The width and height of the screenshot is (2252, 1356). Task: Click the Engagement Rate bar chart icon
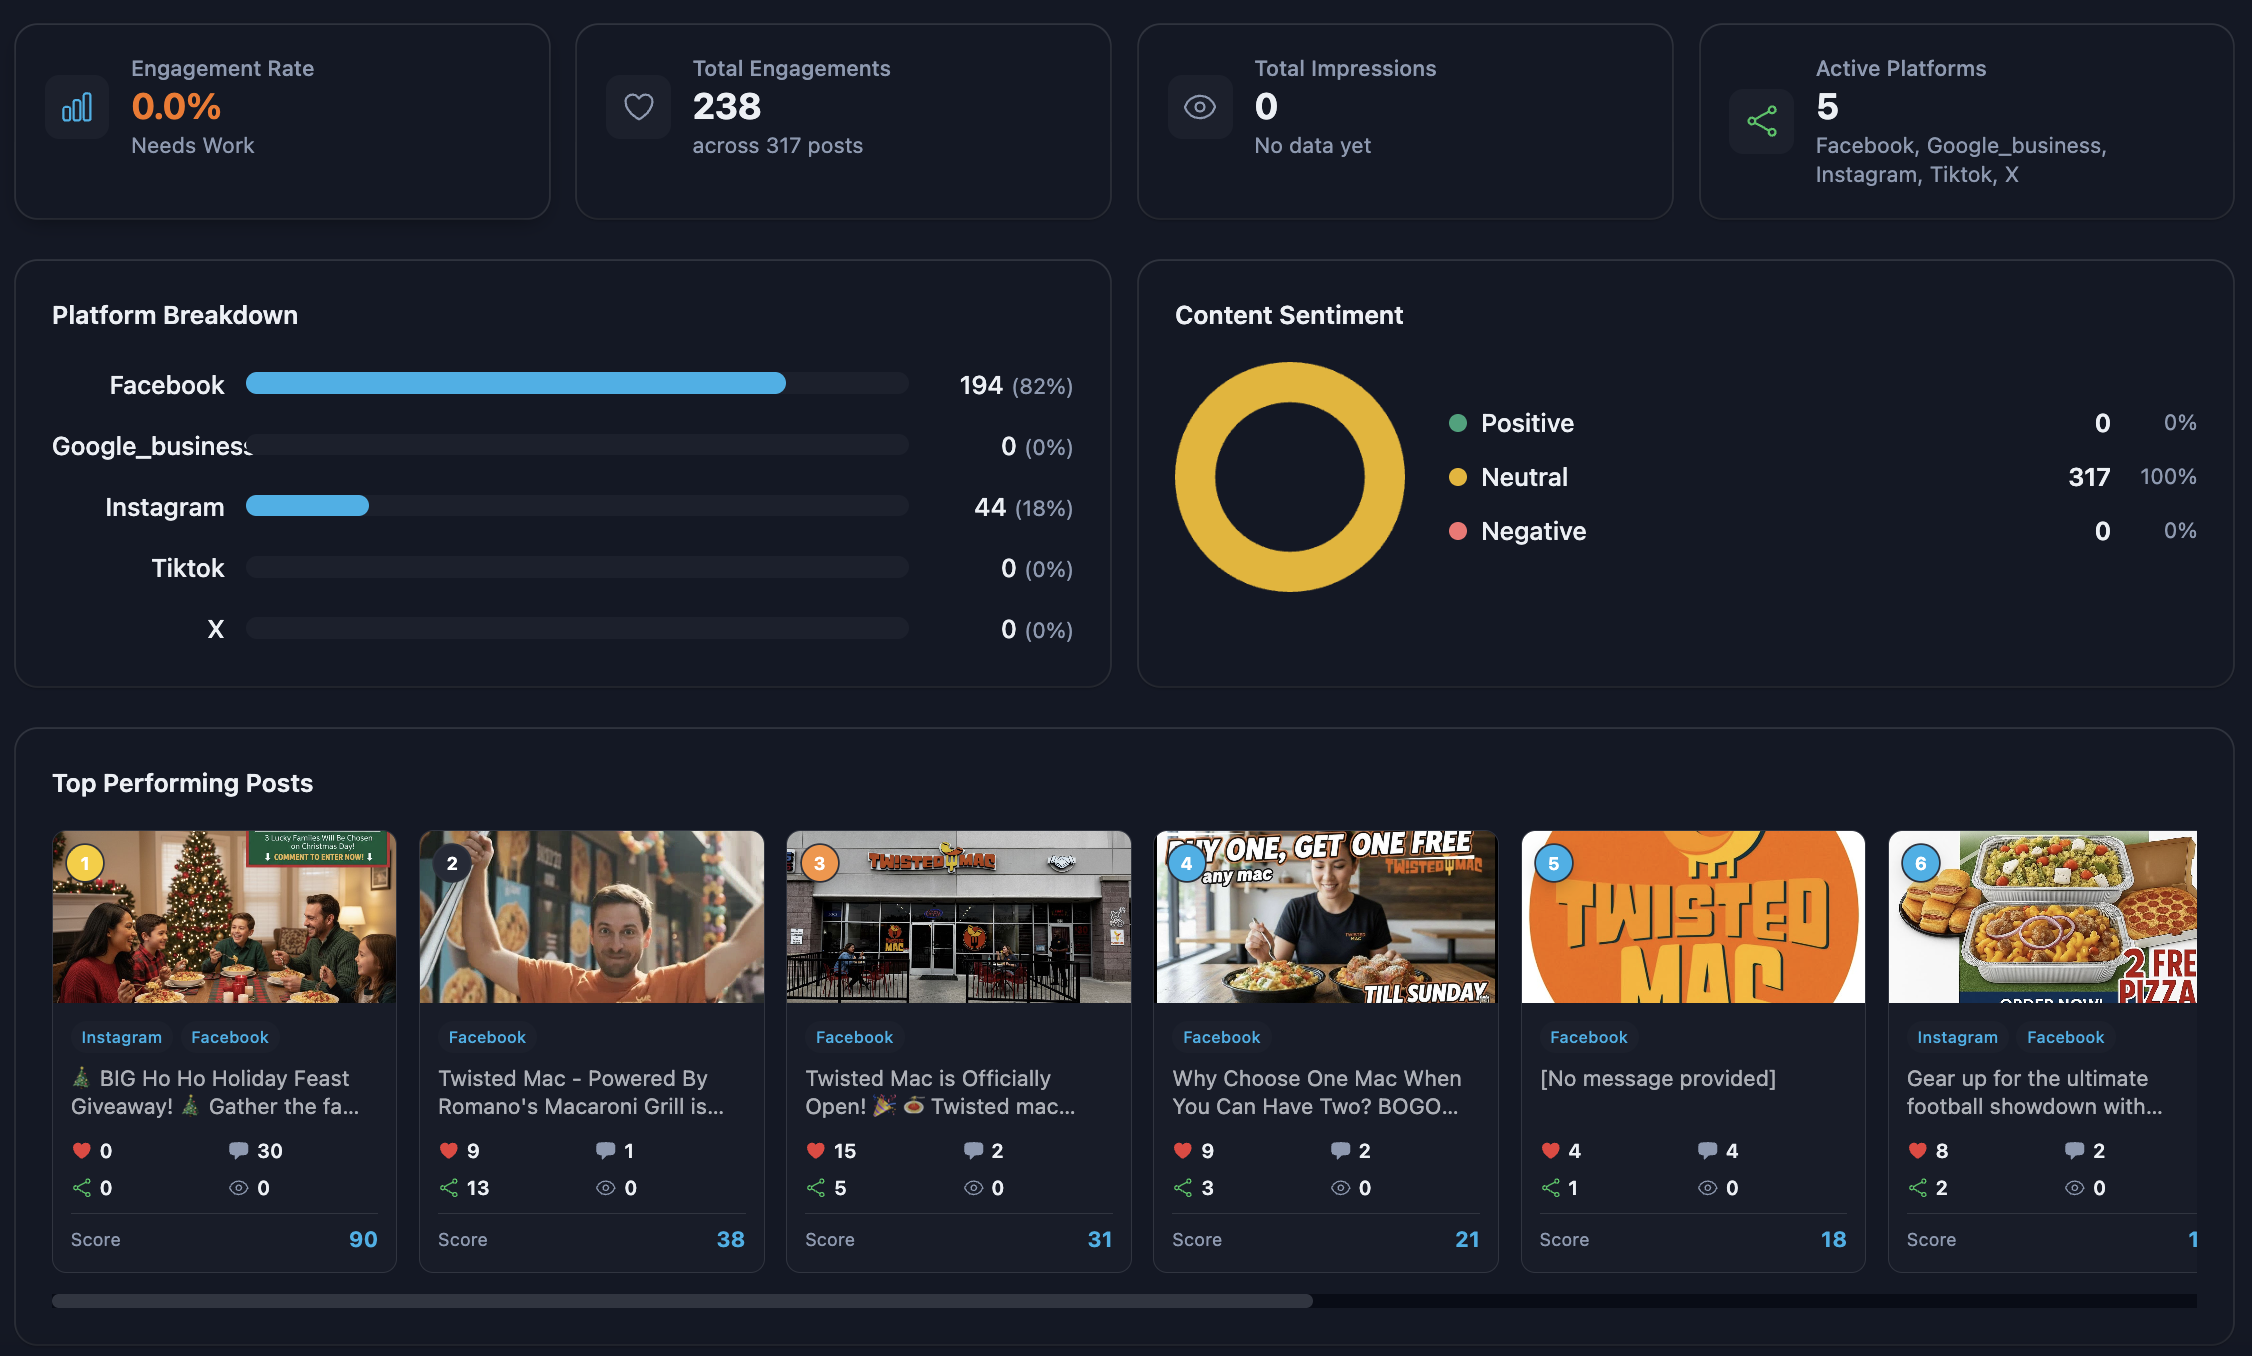pos(77,107)
